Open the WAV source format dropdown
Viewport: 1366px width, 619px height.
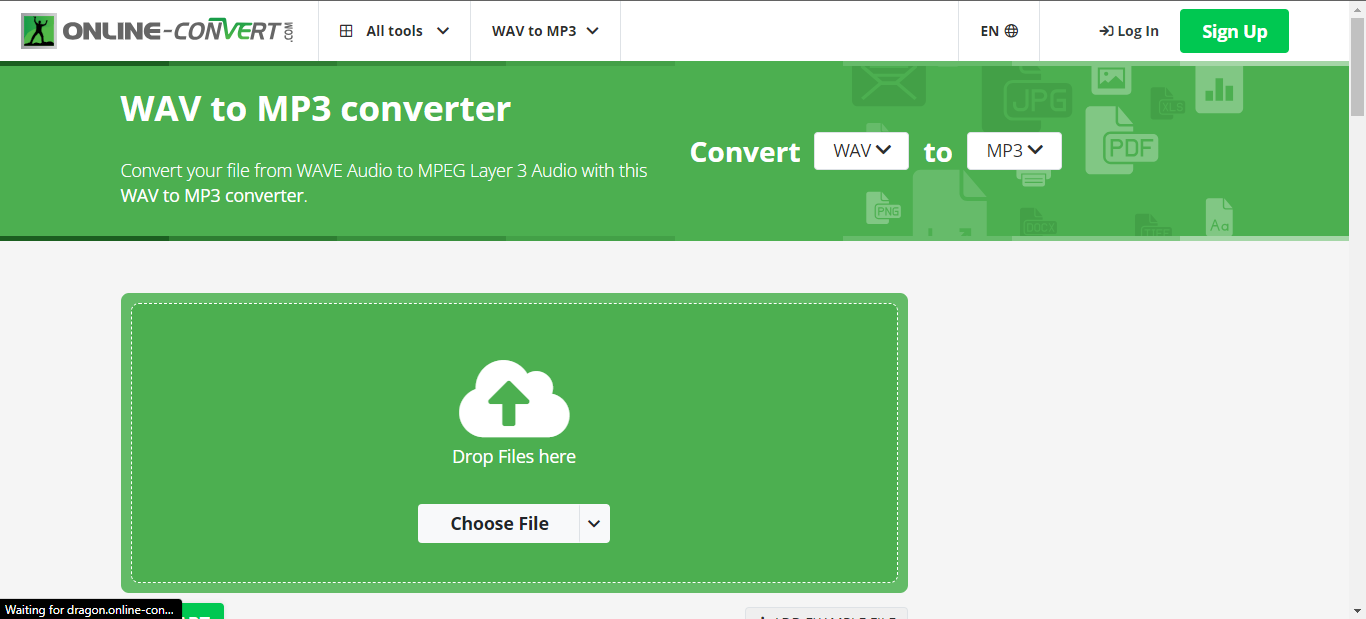click(861, 151)
